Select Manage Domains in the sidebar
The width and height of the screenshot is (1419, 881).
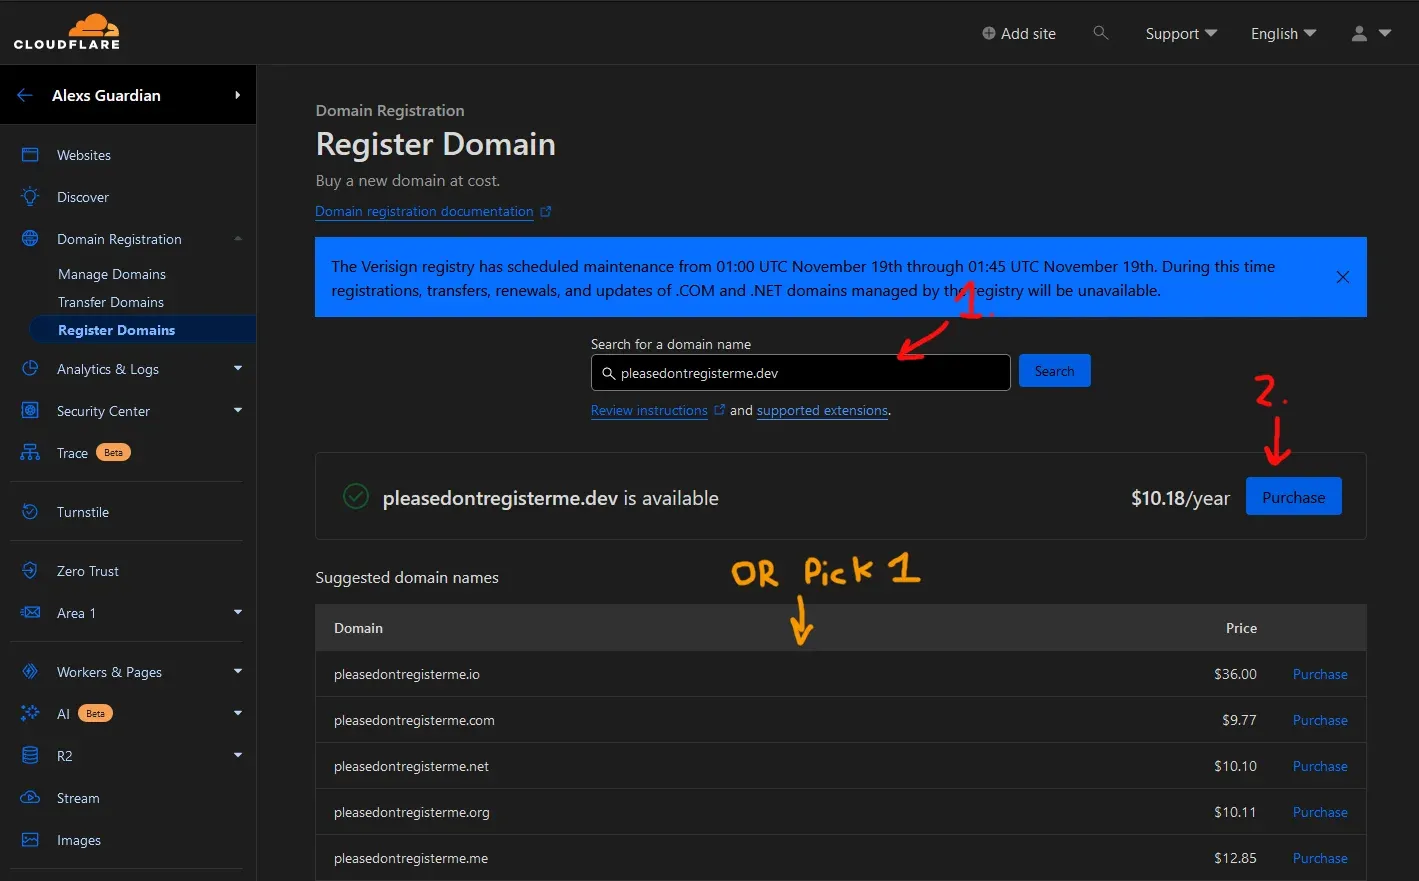(x=111, y=273)
